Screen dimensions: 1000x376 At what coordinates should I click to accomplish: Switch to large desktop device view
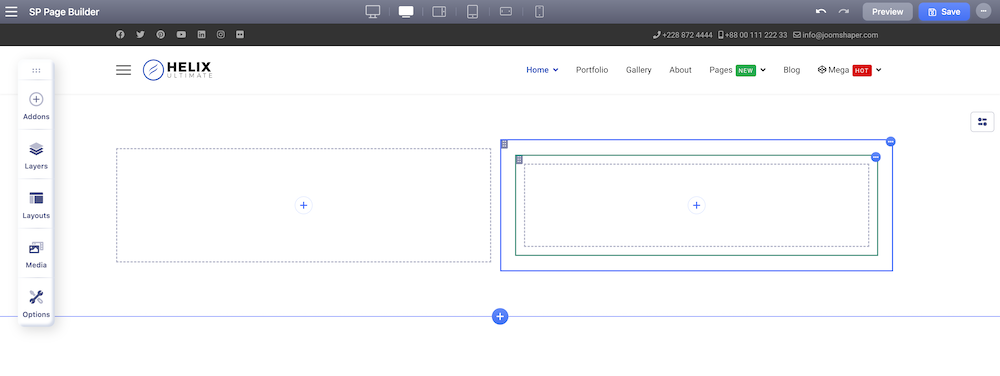pyautogui.click(x=373, y=11)
